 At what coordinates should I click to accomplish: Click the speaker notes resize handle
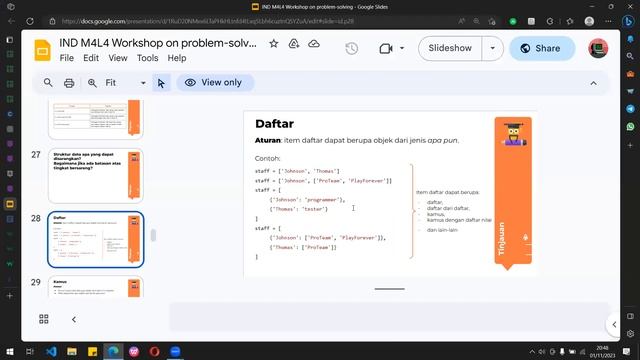point(389,289)
